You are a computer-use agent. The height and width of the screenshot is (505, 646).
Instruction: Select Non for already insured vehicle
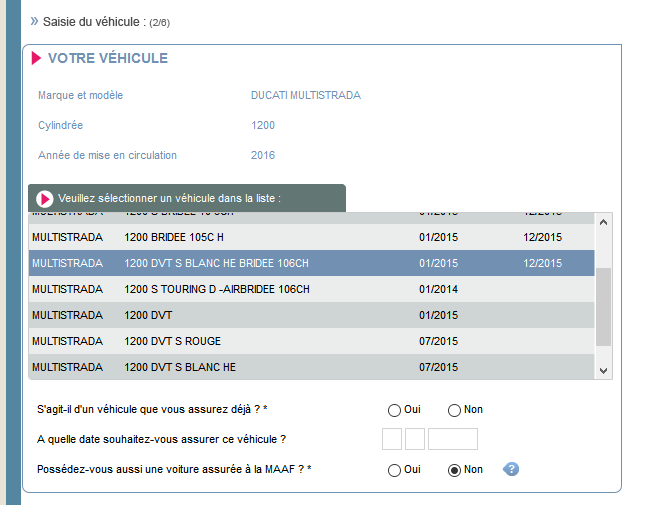pos(454,410)
